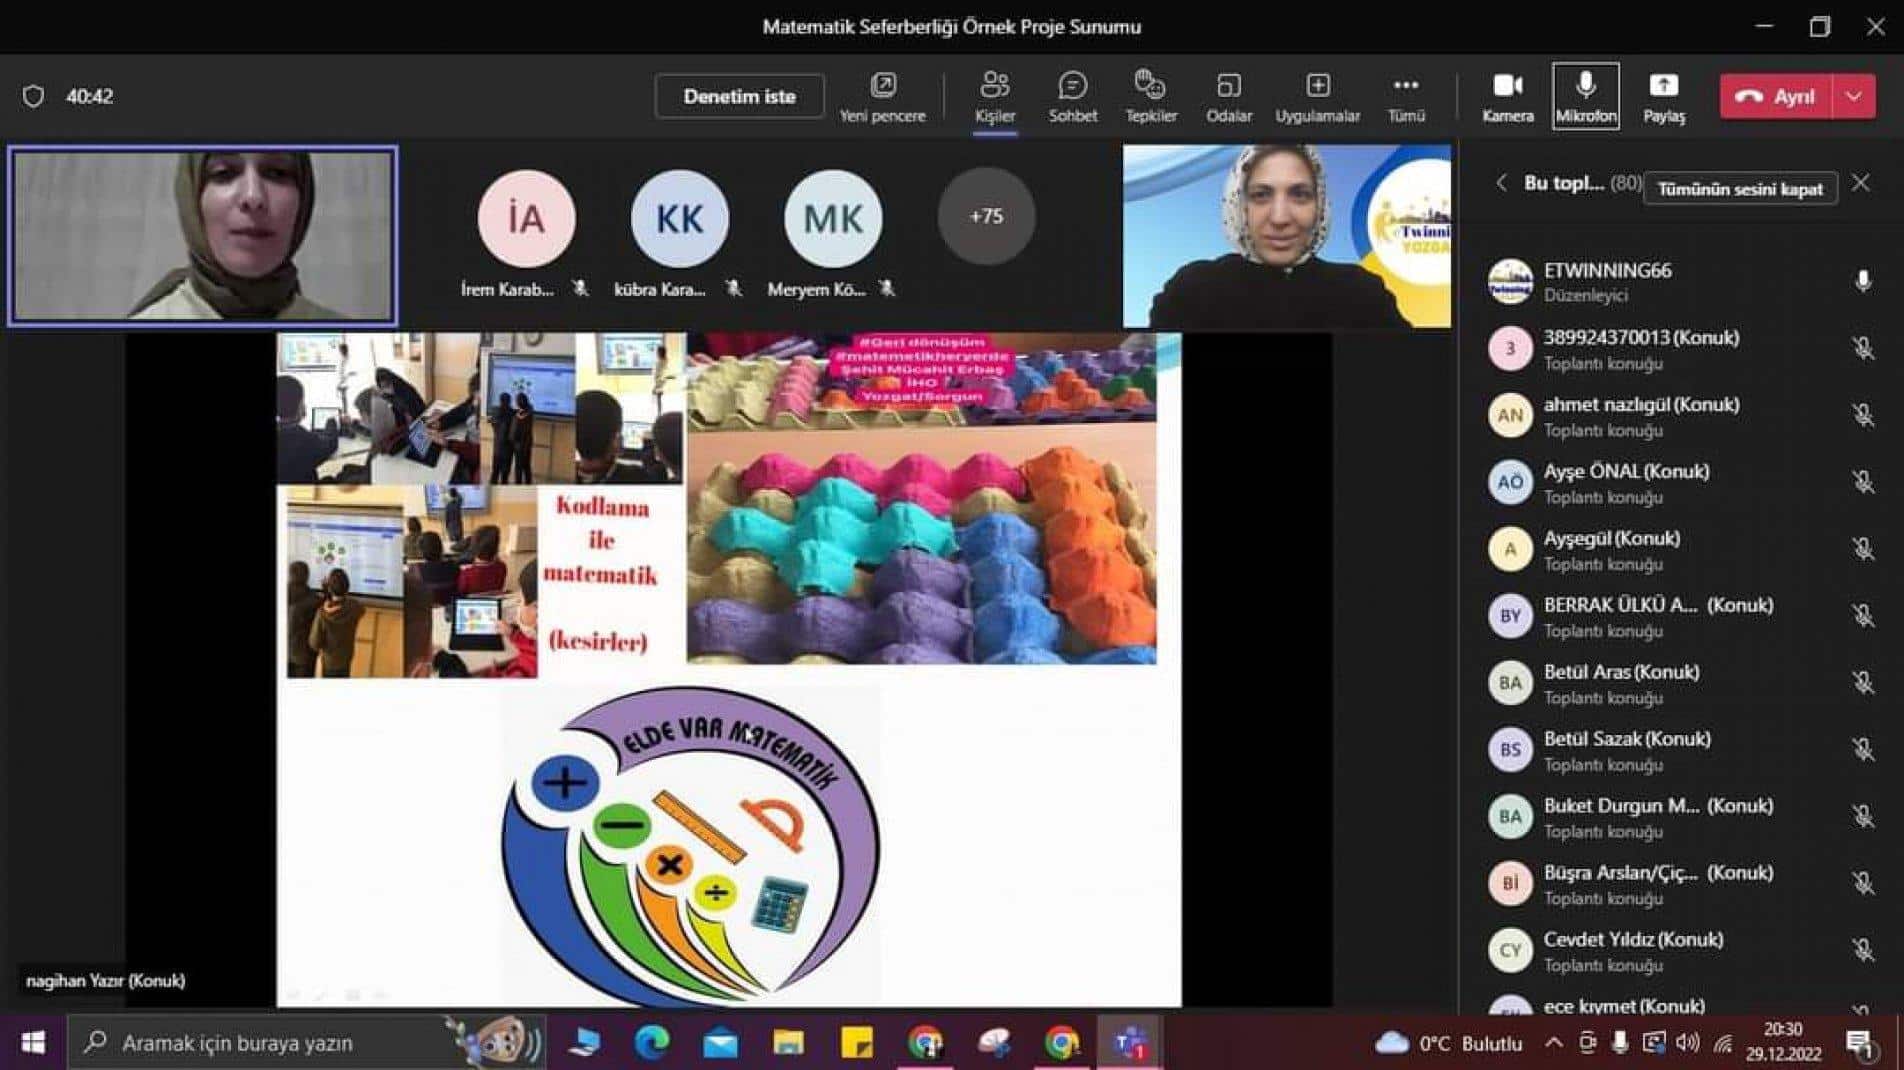Viewport: 1904px width, 1070px height.
Task: Leave the meeting with Ayrıl button
Action: point(1776,97)
